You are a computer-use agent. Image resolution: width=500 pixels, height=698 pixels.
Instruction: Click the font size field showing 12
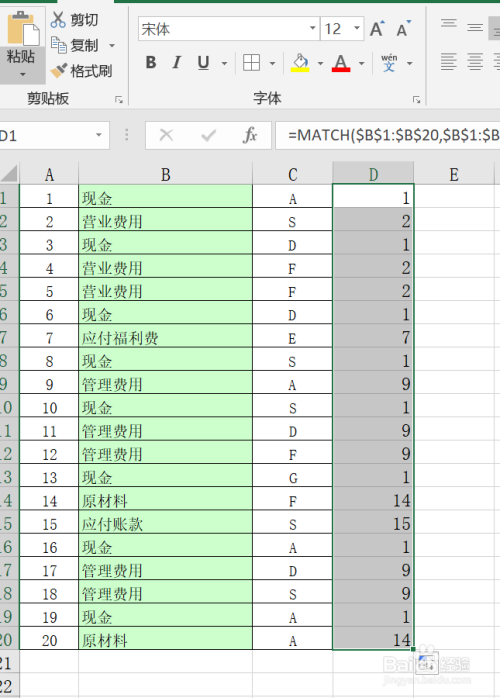click(x=336, y=29)
